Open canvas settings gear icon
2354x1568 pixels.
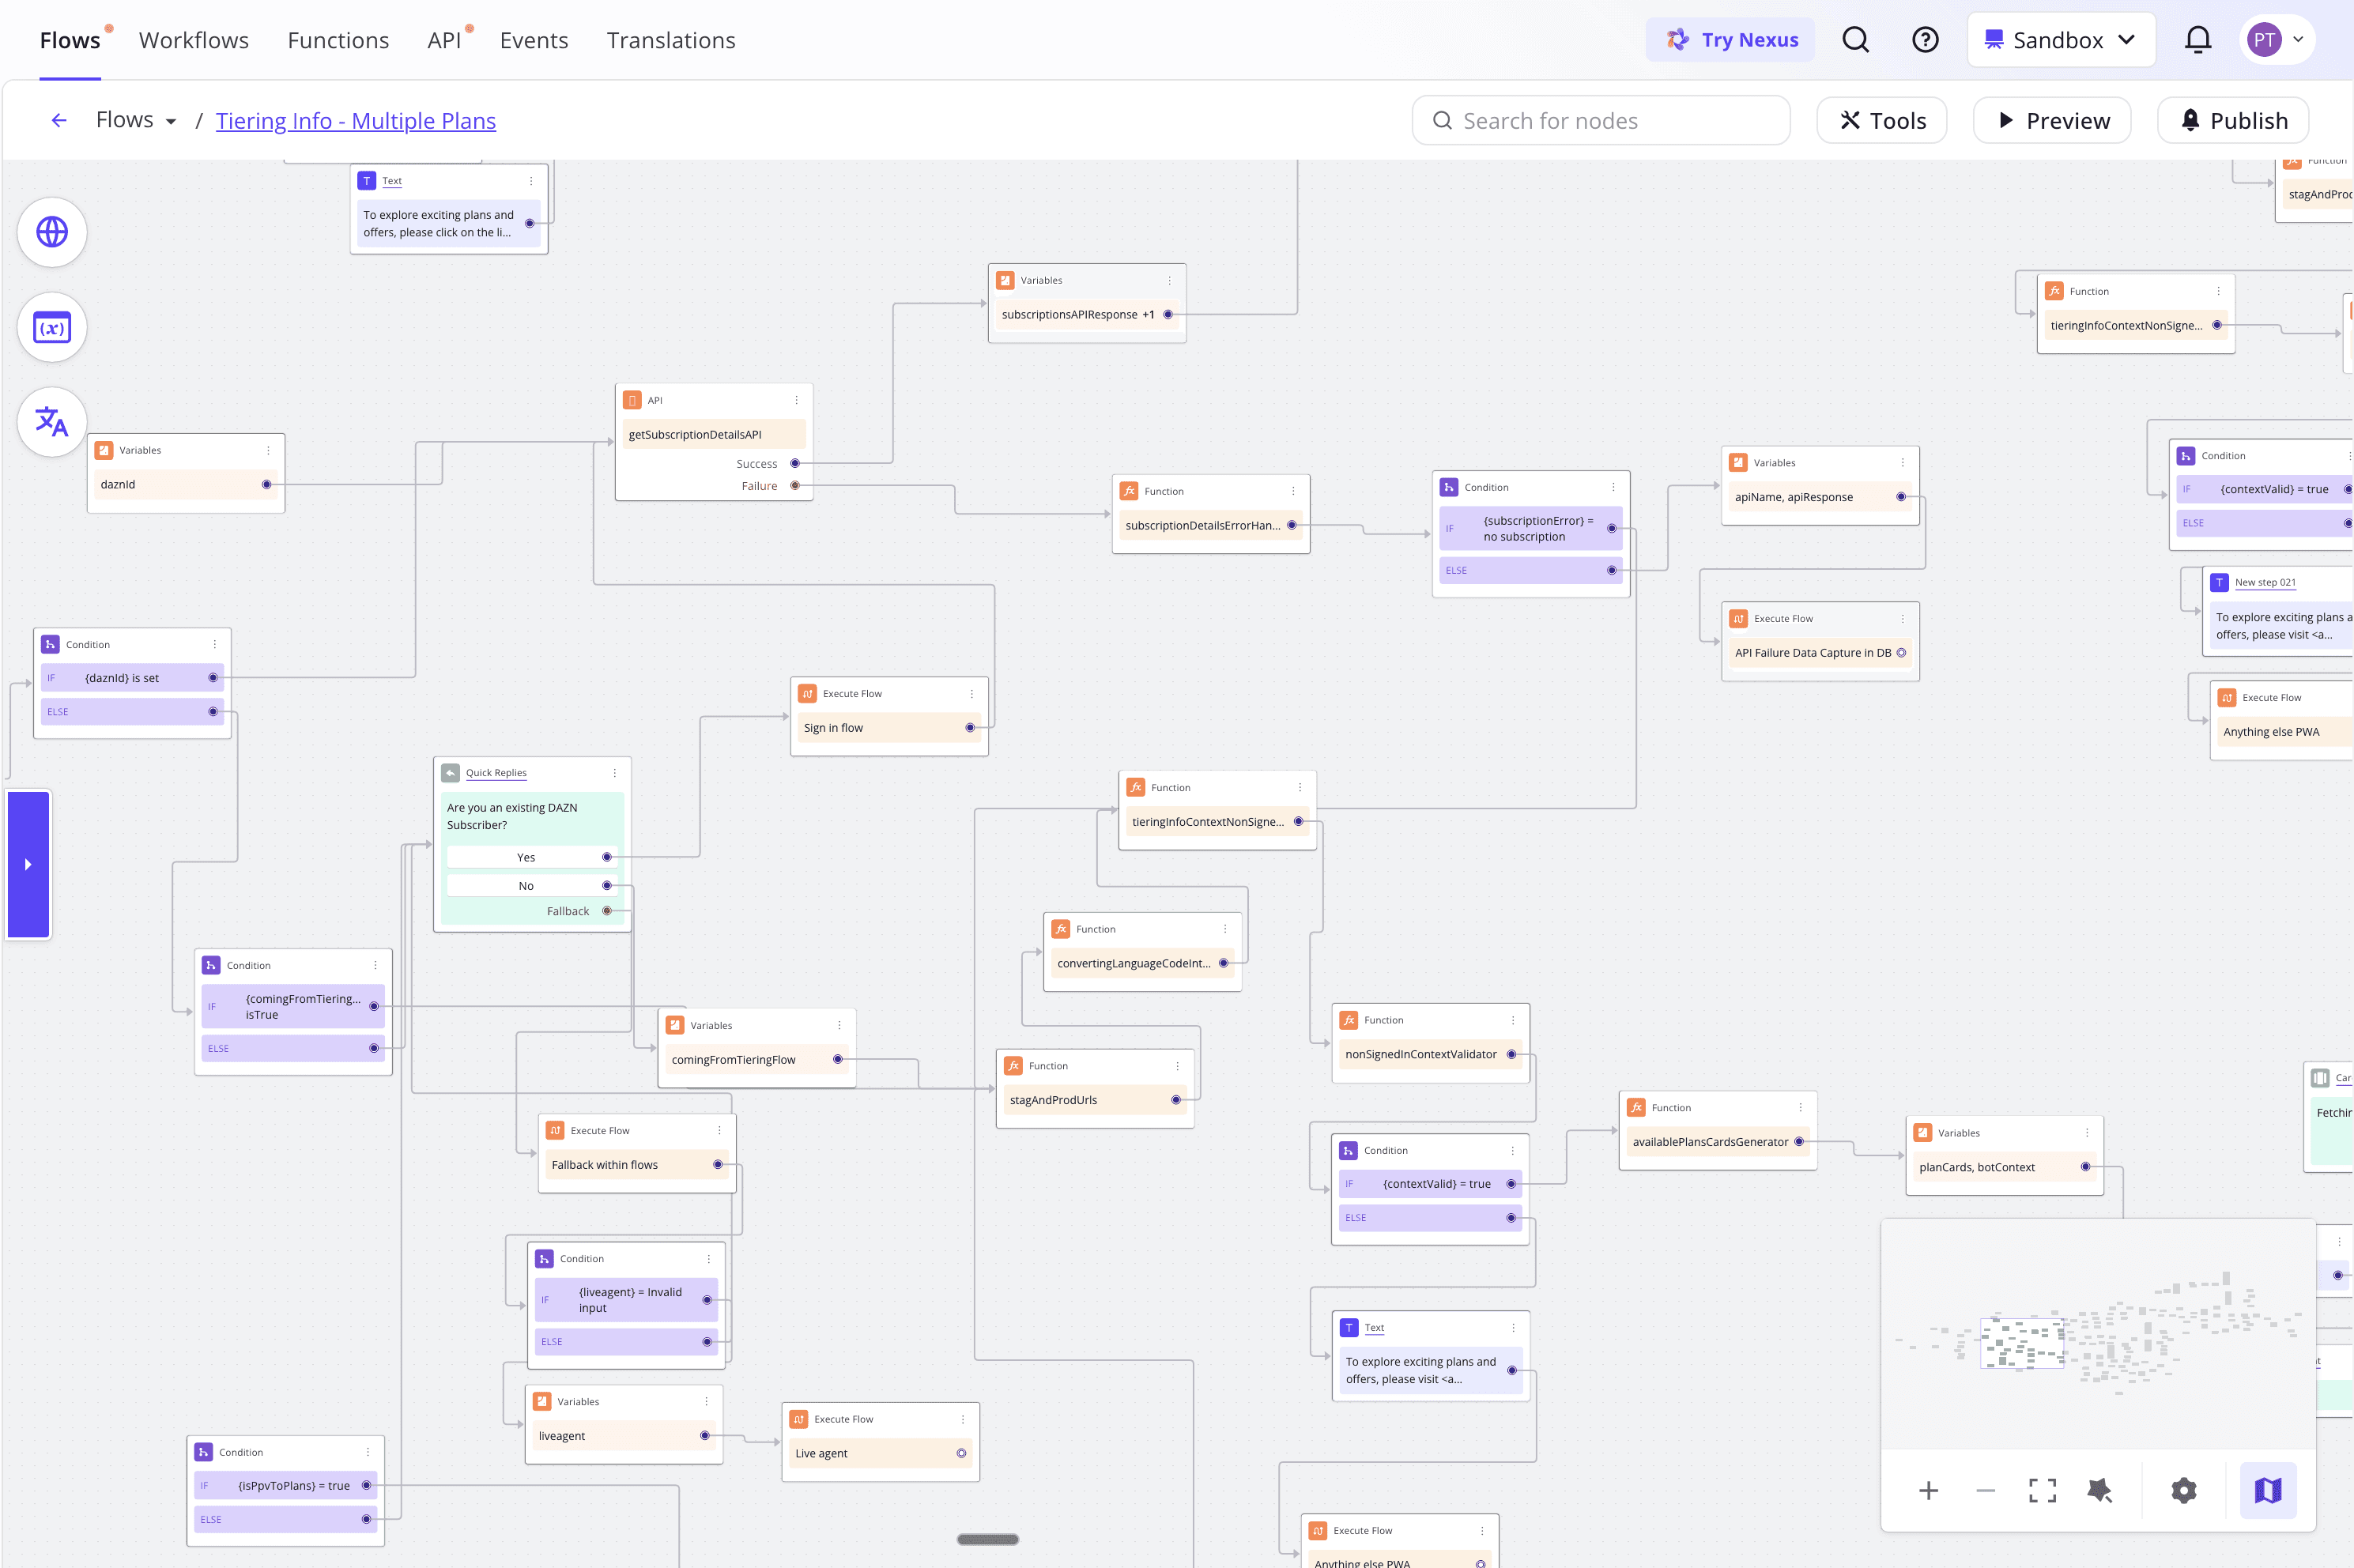click(x=2184, y=1490)
